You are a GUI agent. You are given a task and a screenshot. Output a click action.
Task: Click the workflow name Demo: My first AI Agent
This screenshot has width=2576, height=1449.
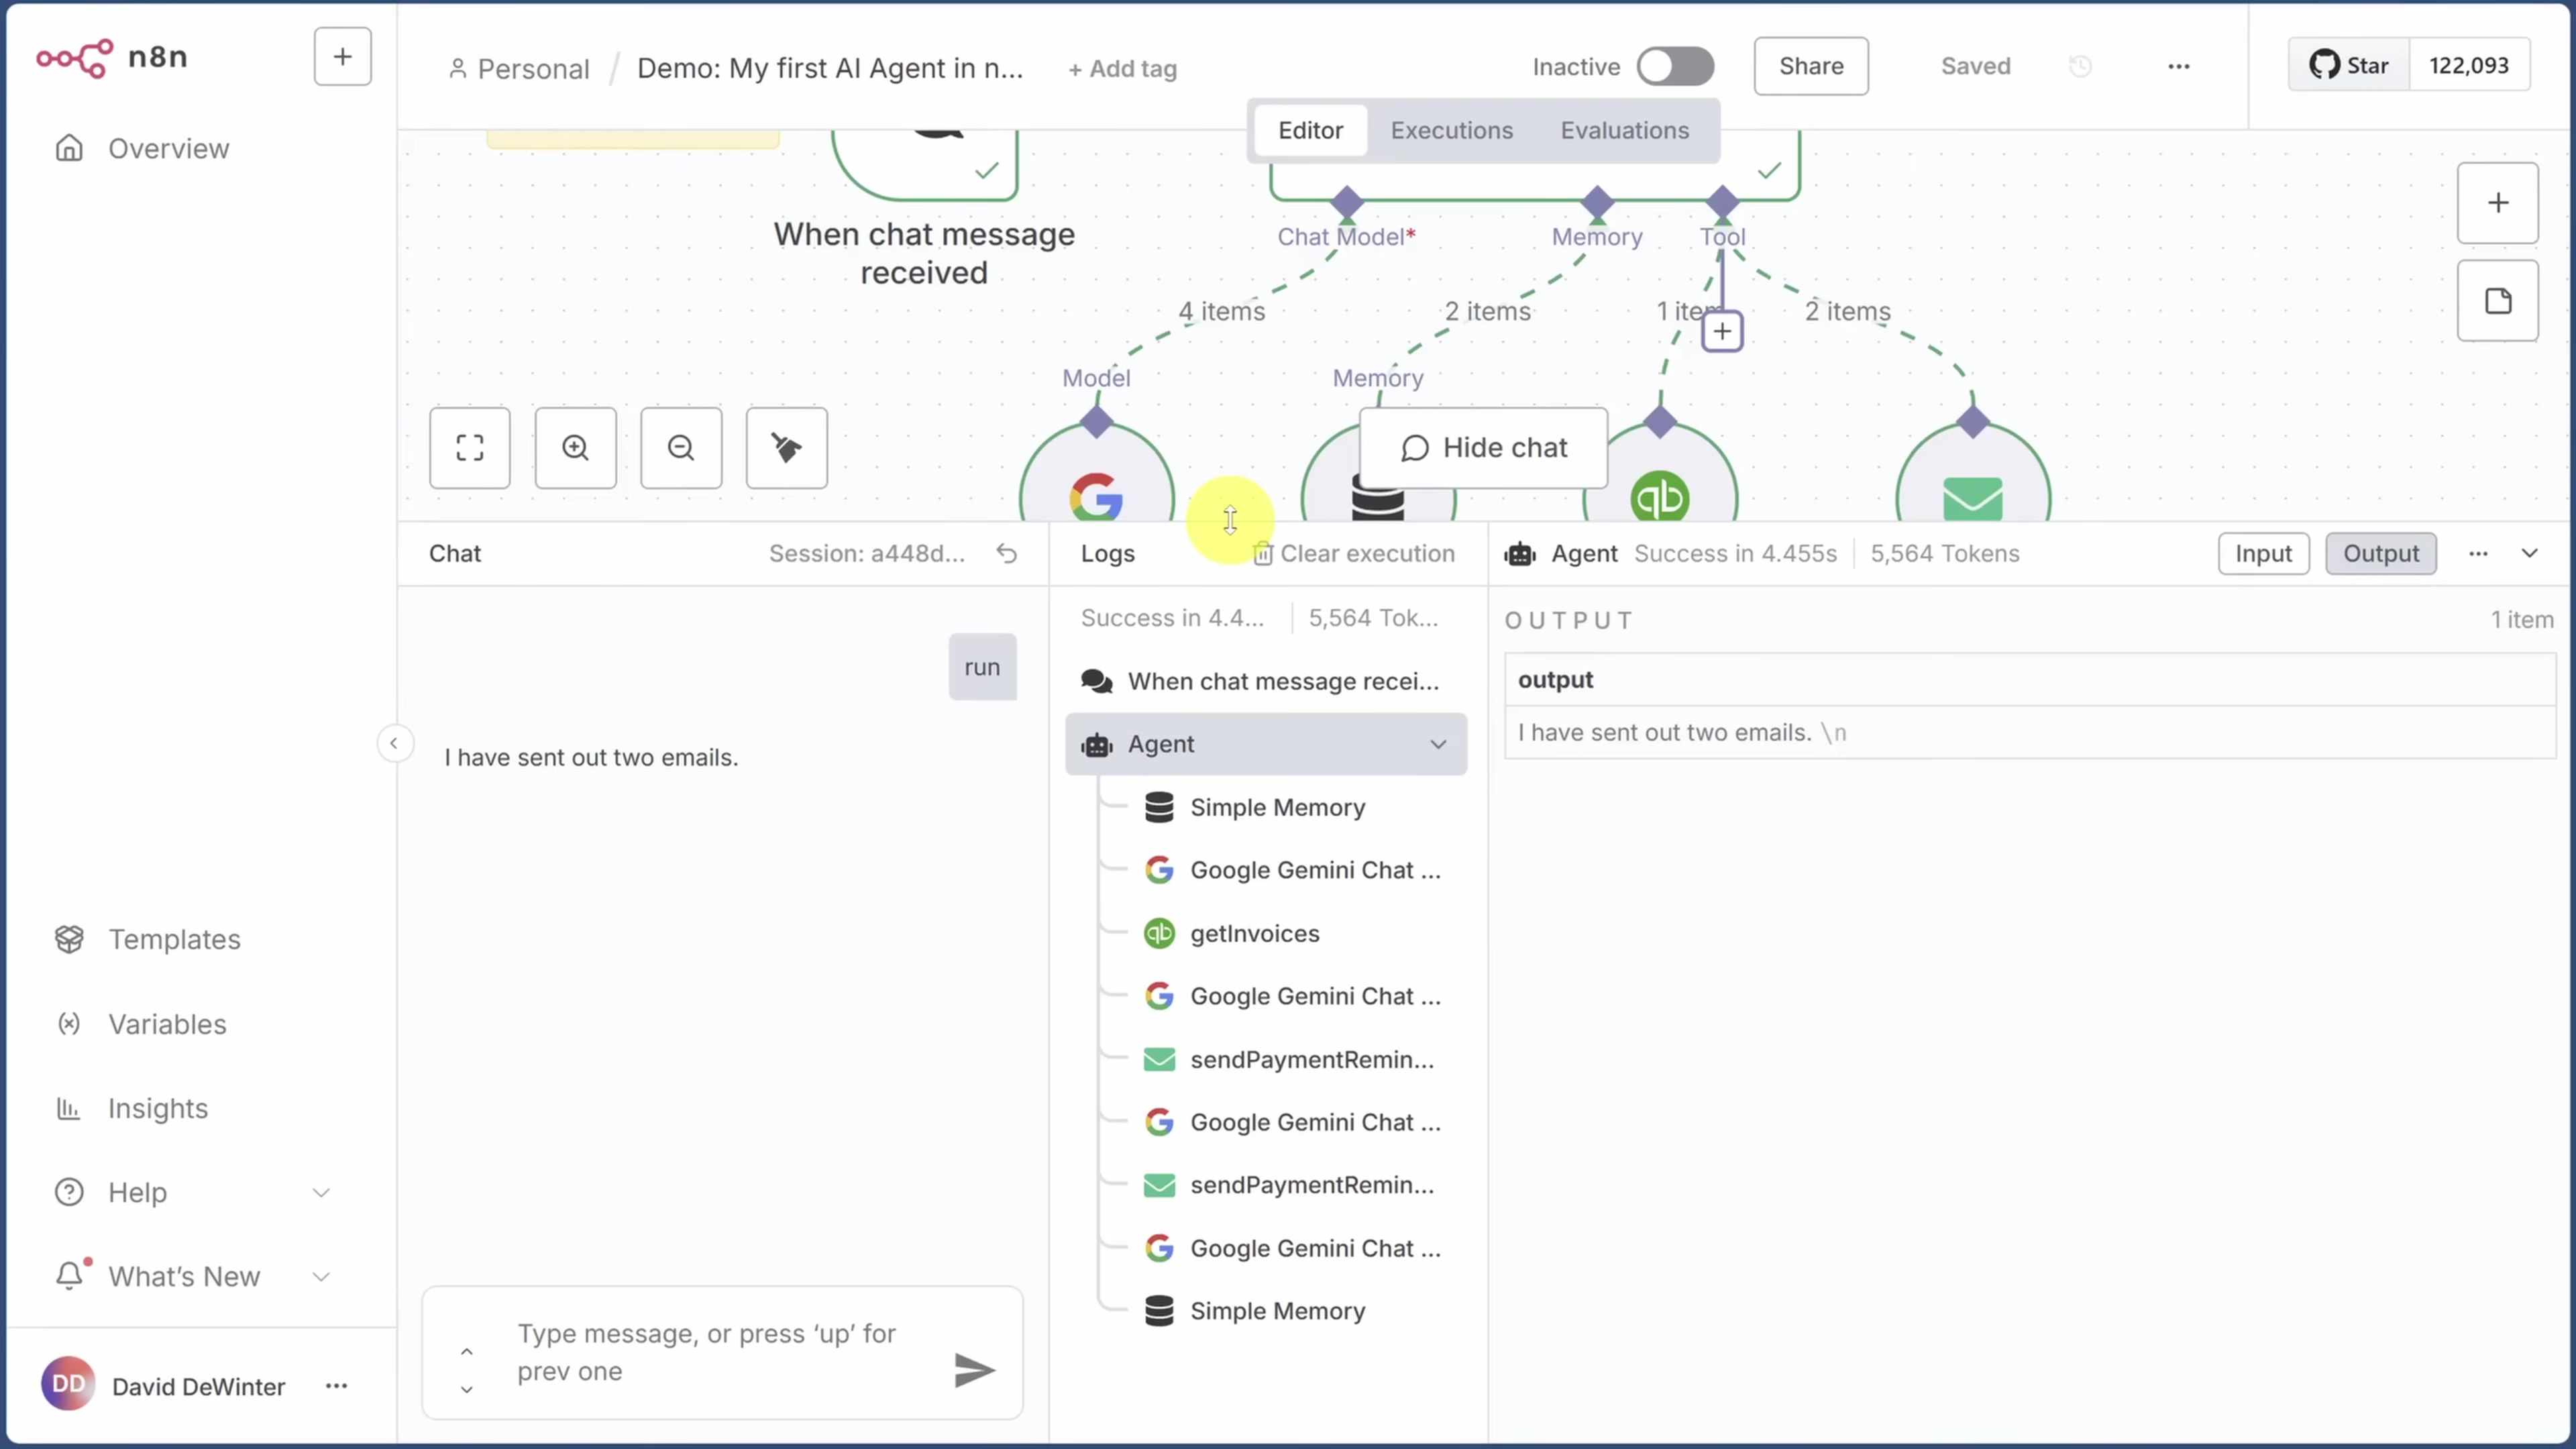point(830,68)
